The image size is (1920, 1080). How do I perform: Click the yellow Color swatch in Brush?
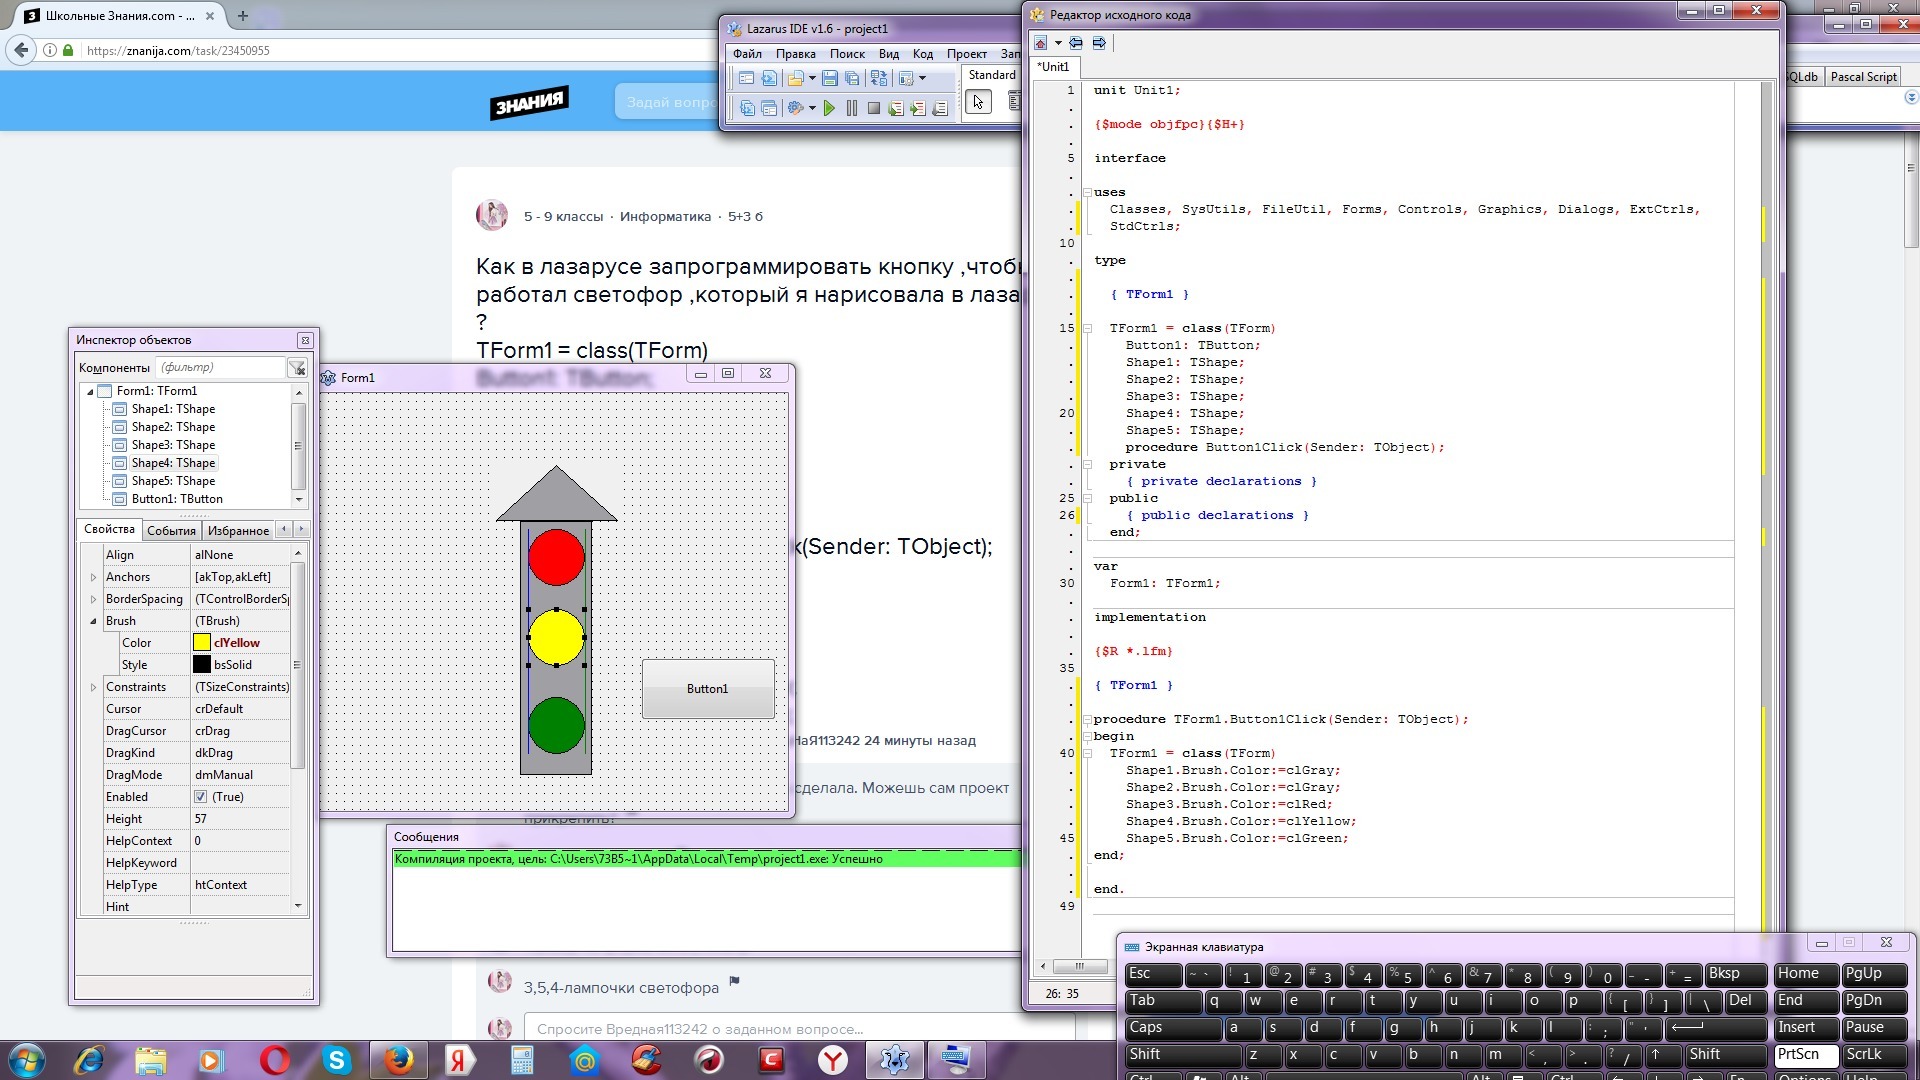[202, 643]
